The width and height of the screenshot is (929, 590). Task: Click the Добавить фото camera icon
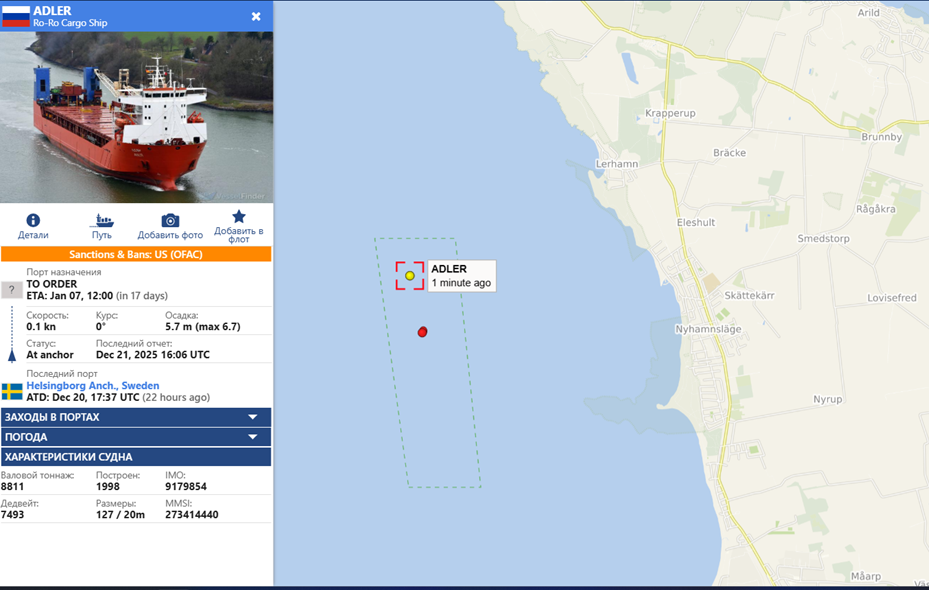(x=170, y=220)
